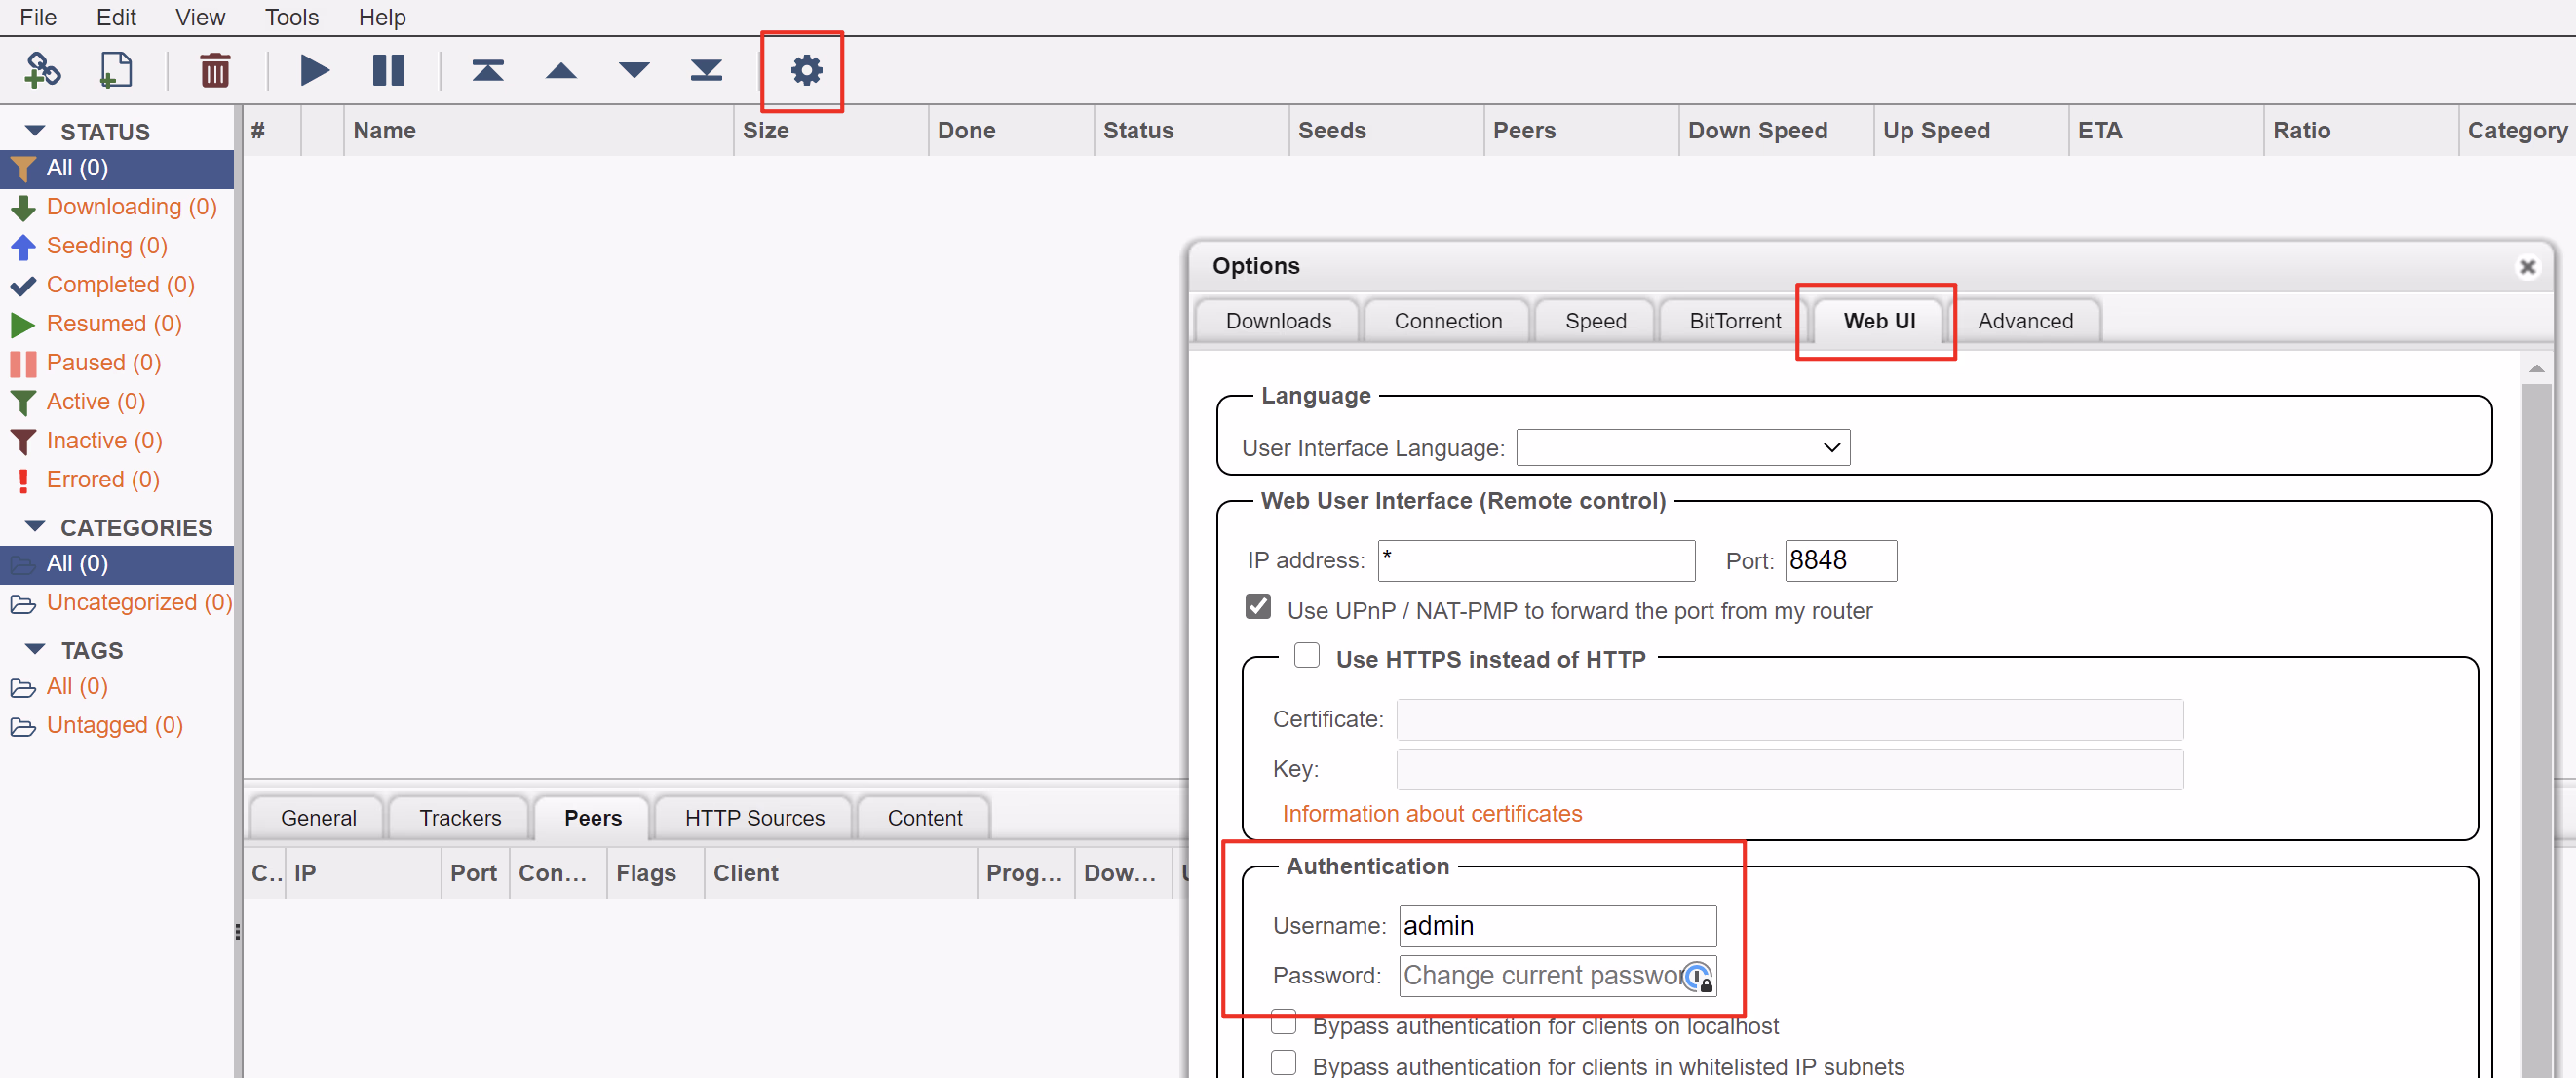Collapse the STATUS section in sidebar

coord(36,131)
